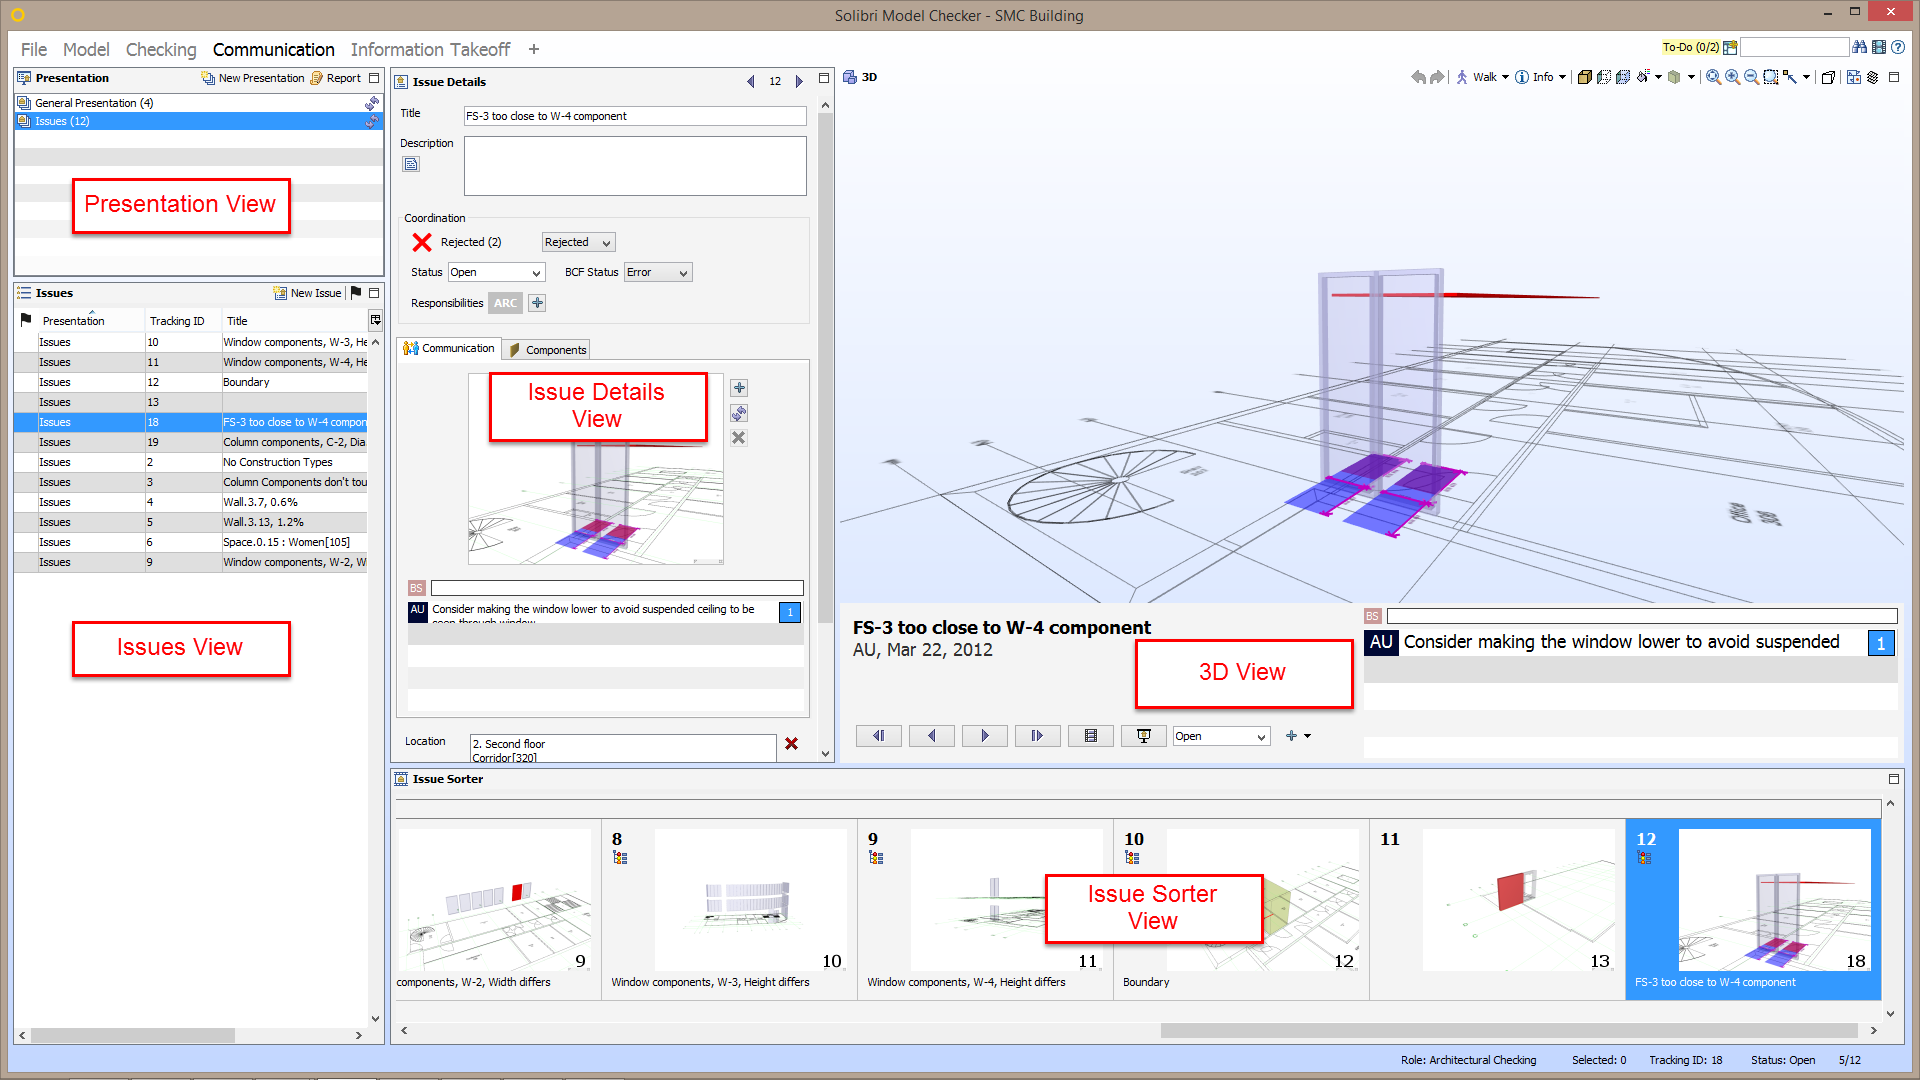
Task: Open the Checking menu tab
Action: point(161,49)
